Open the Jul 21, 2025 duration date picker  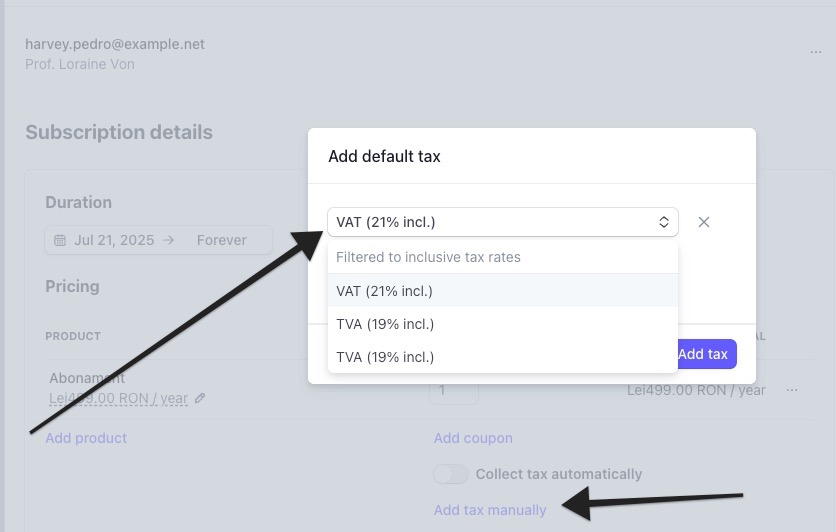(114, 240)
